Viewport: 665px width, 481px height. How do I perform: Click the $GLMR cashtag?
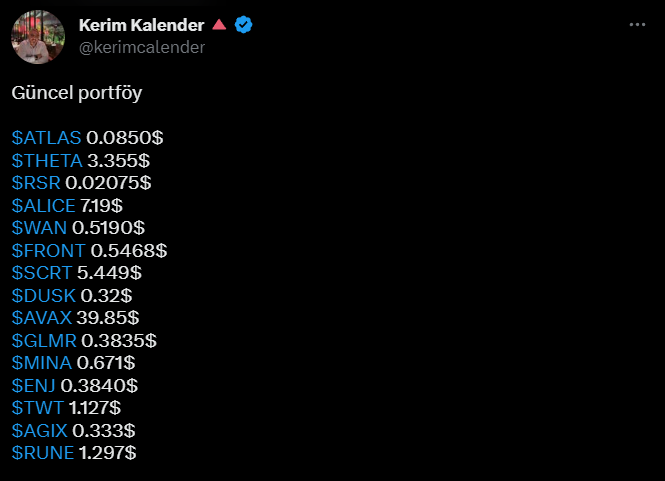pos(44,340)
